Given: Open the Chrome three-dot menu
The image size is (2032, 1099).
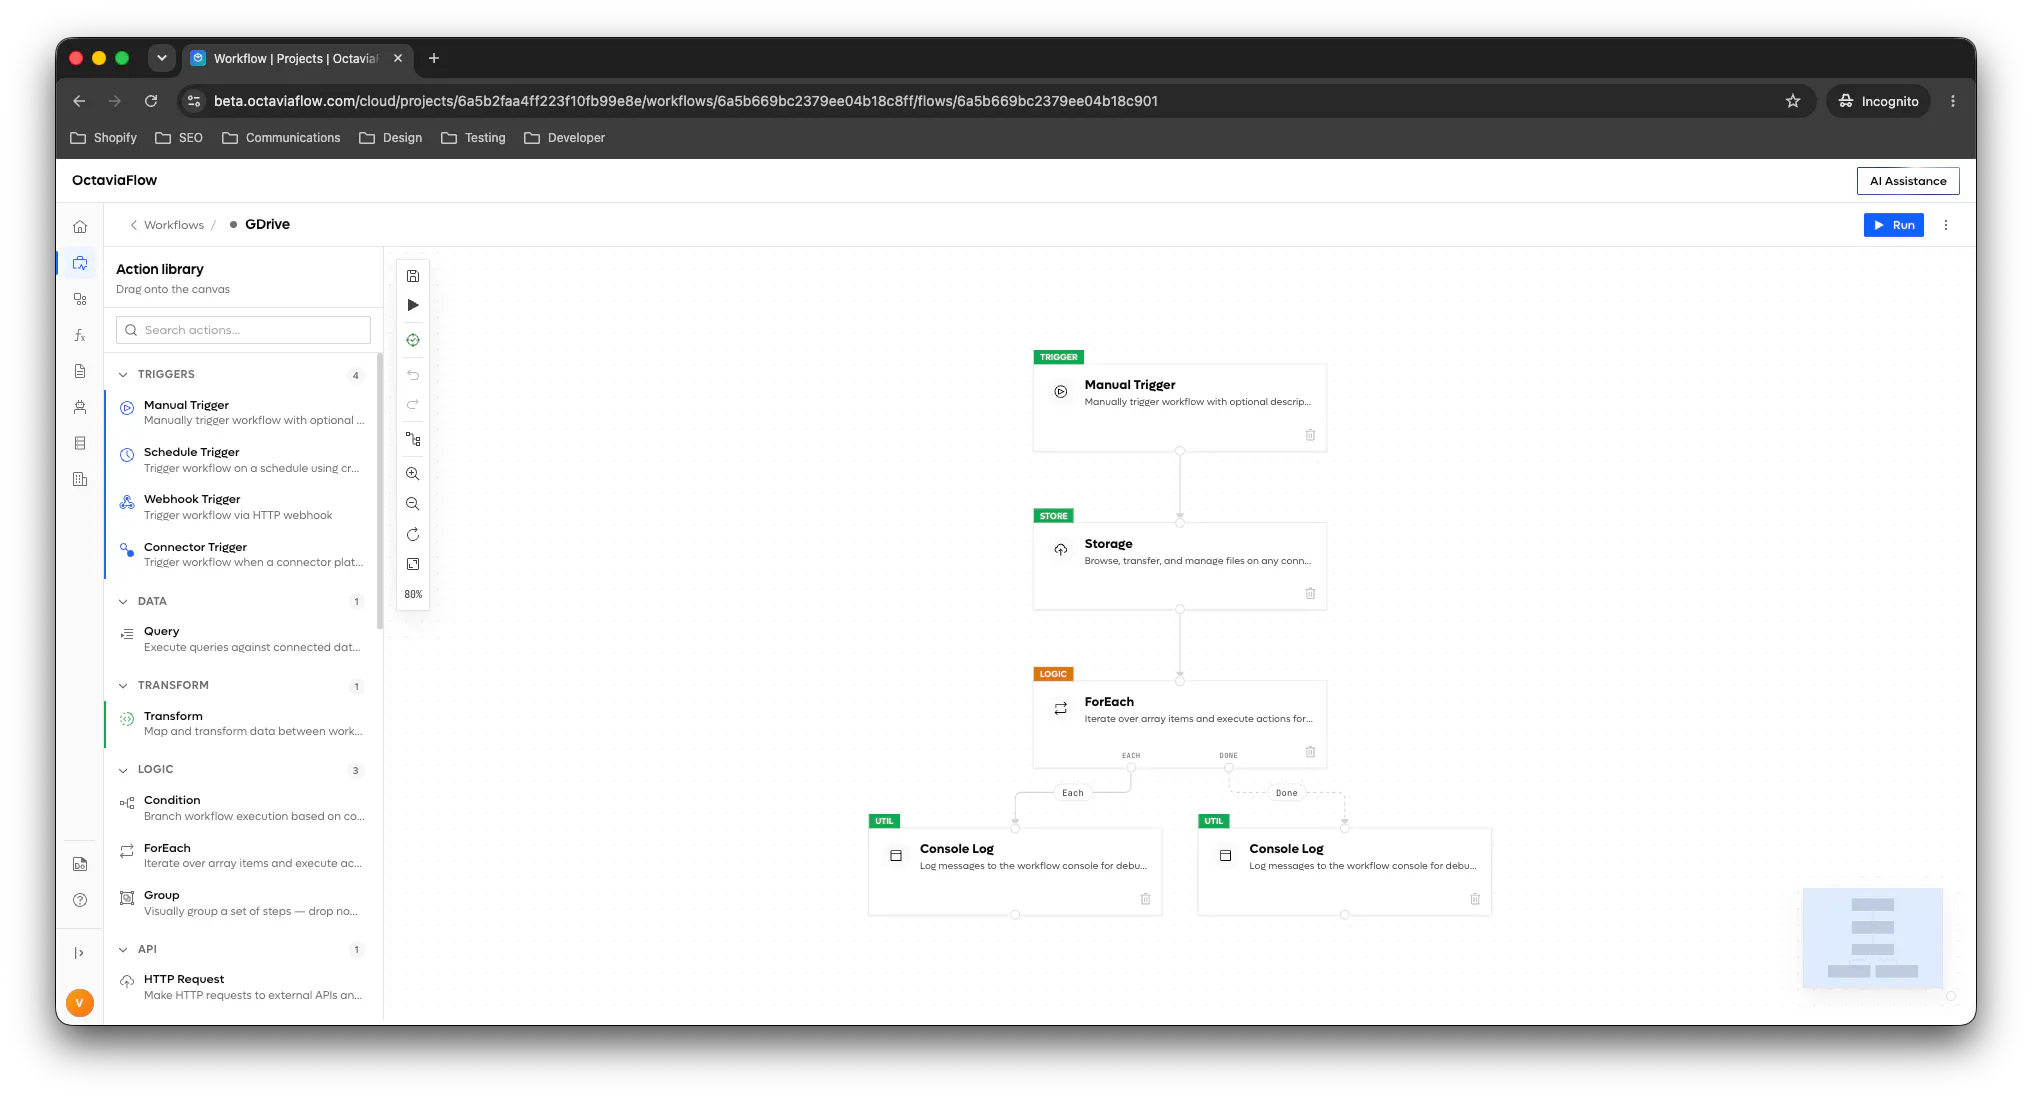Looking at the screenshot, I should 1952,101.
